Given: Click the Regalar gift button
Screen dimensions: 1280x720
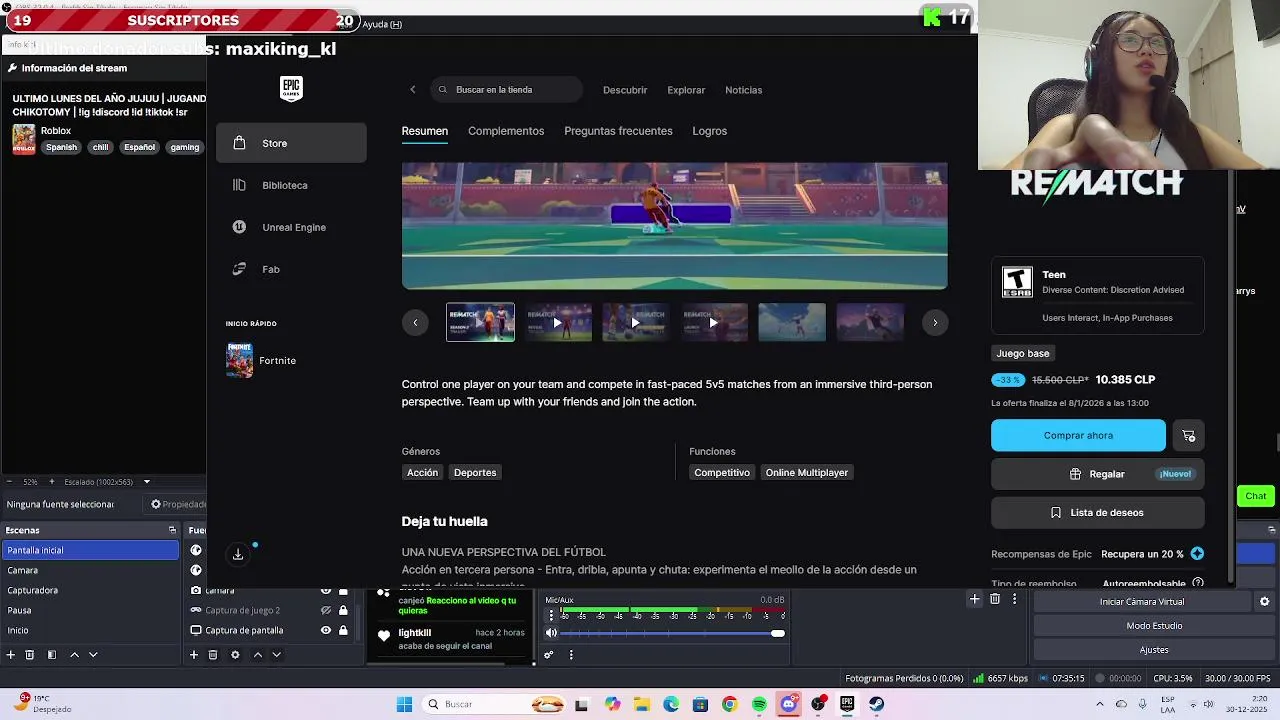Looking at the screenshot, I should tap(1098, 474).
